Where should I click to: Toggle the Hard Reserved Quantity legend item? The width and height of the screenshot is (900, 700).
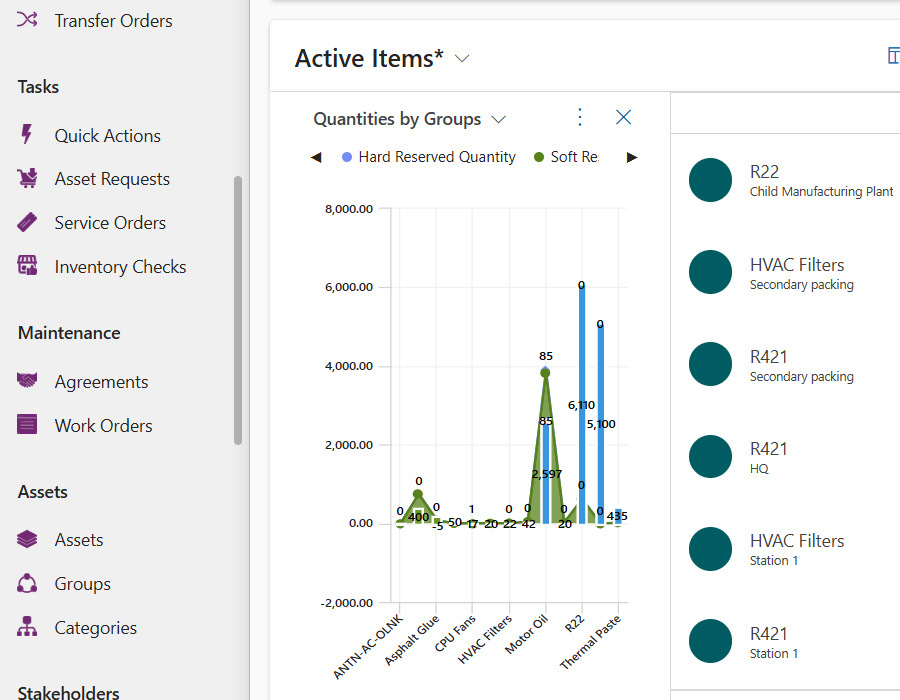pos(429,157)
